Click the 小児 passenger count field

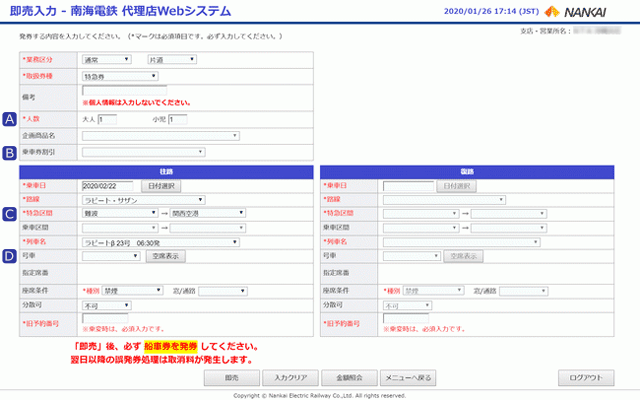(178, 120)
